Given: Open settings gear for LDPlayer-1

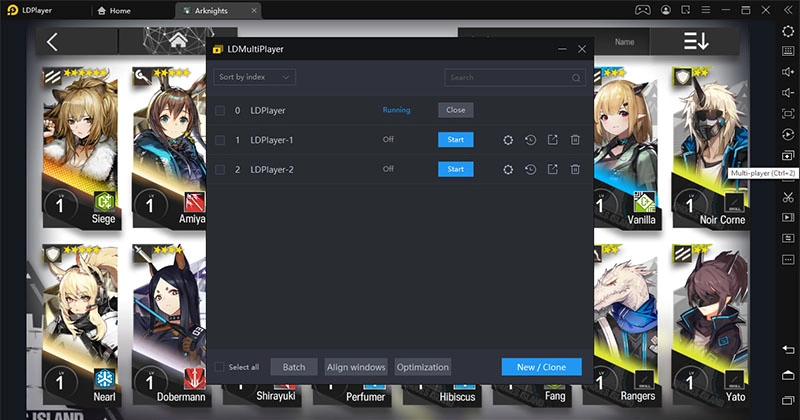Looking at the screenshot, I should pyautogui.click(x=508, y=140).
